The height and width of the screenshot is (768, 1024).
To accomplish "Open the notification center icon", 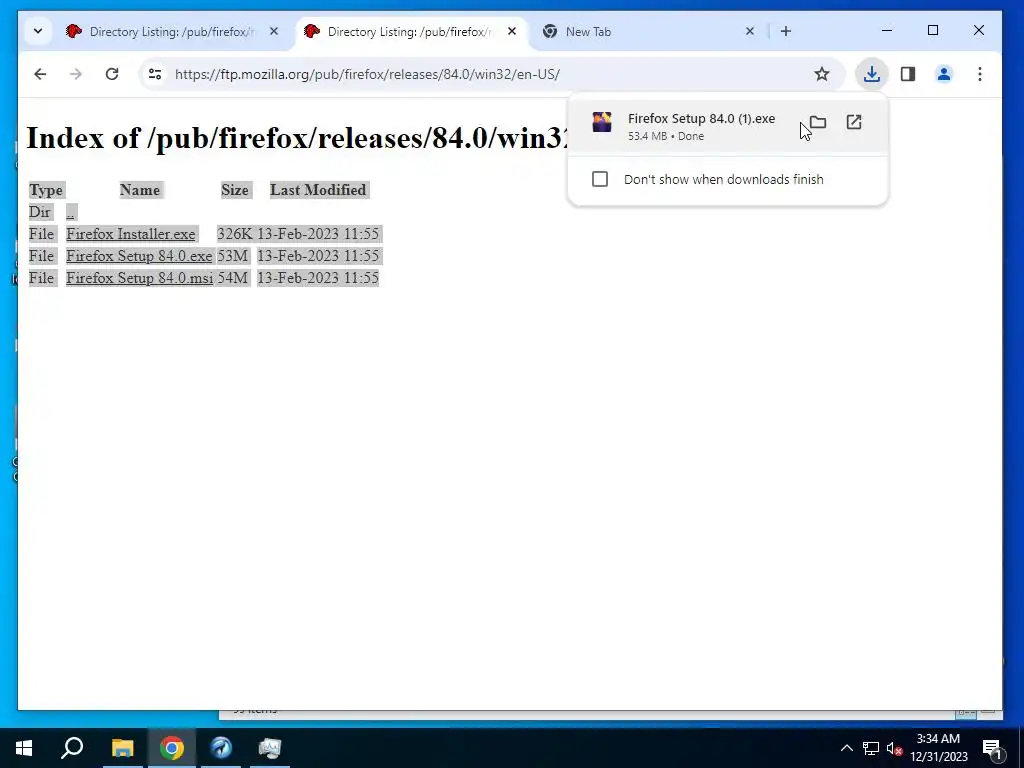I will coord(993,748).
